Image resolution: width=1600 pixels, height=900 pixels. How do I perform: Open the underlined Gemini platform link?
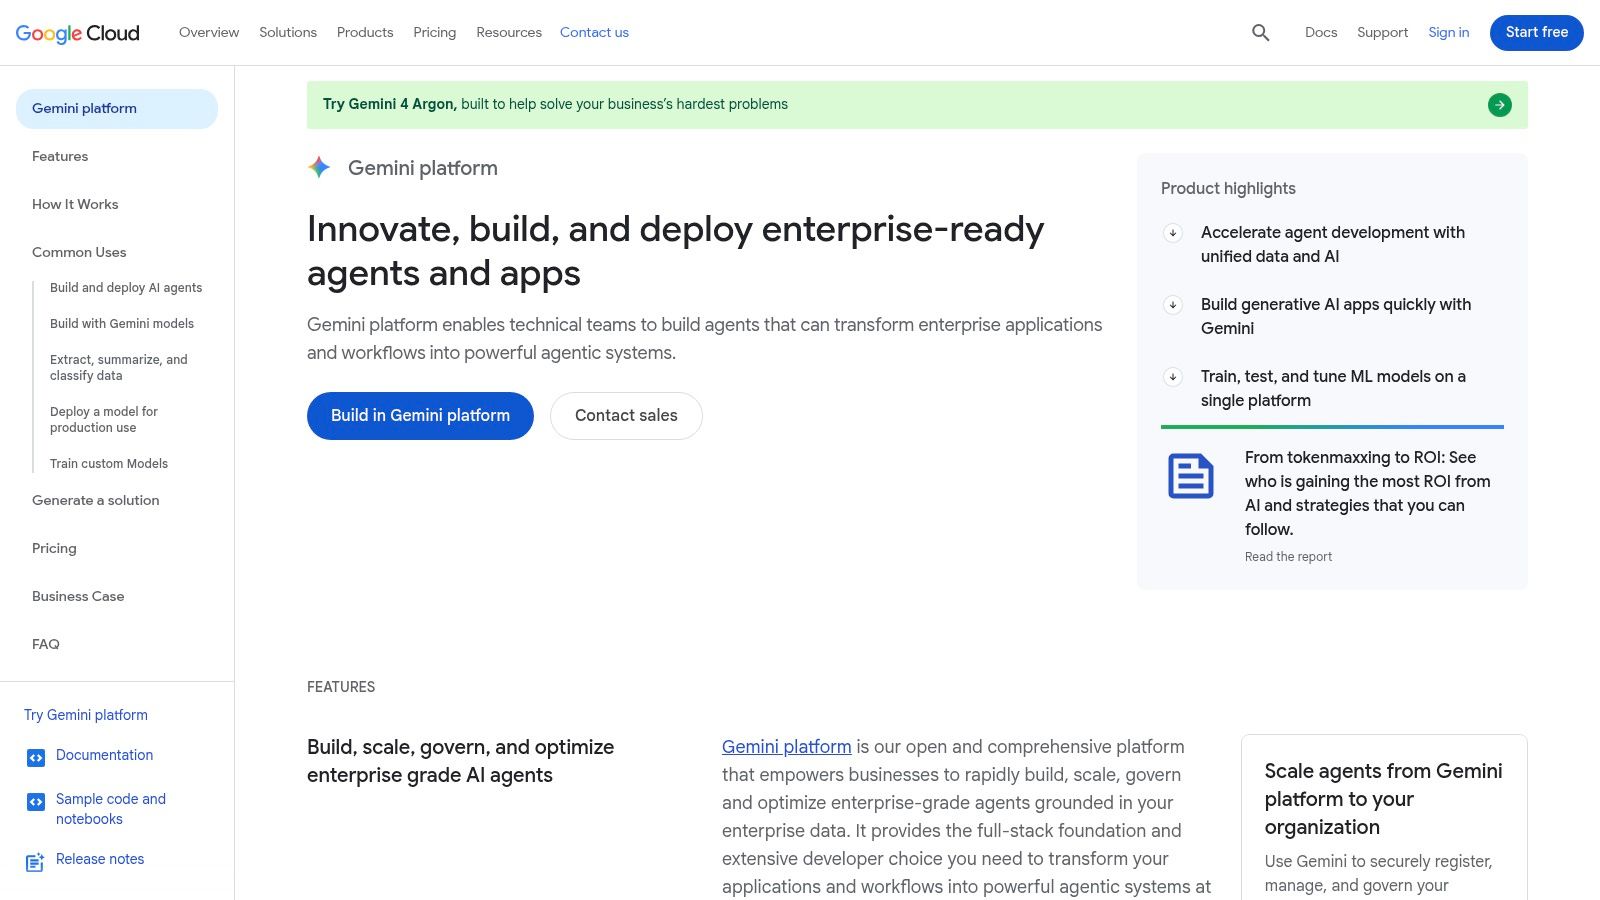[x=787, y=747]
